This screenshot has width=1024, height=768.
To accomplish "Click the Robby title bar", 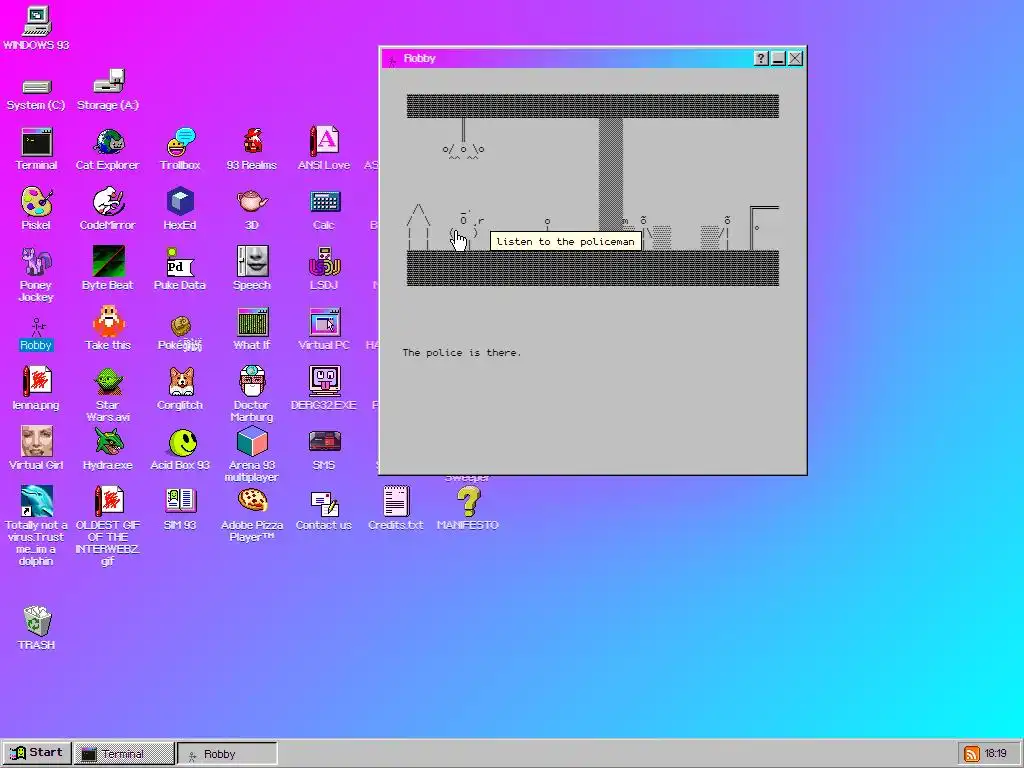I will coord(566,59).
